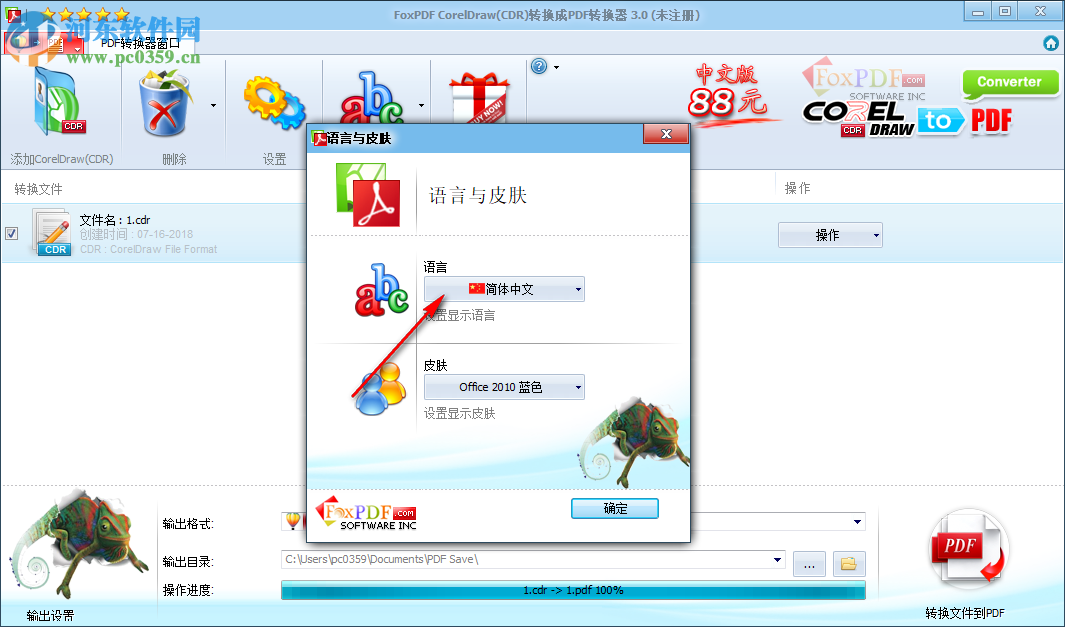The width and height of the screenshot is (1065, 627).
Task: Open help via the question mark icon
Action: pos(540,66)
